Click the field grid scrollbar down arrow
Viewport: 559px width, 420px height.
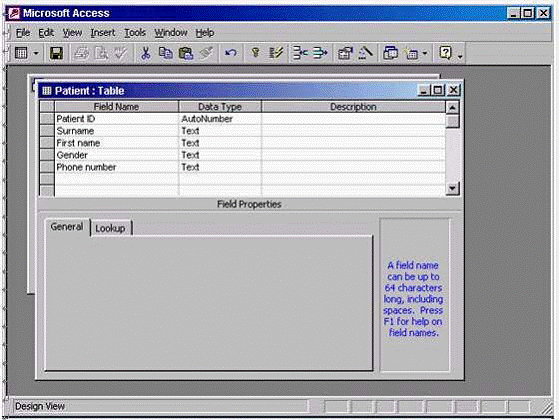[452, 188]
